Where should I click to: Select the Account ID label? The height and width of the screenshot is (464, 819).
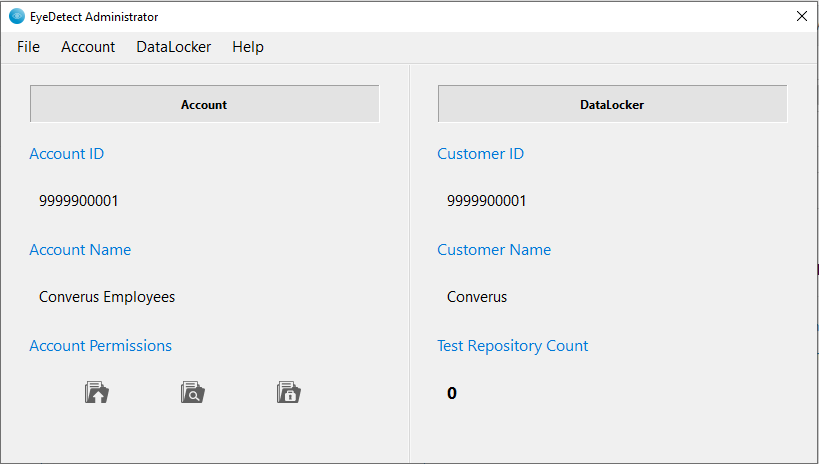click(x=66, y=154)
